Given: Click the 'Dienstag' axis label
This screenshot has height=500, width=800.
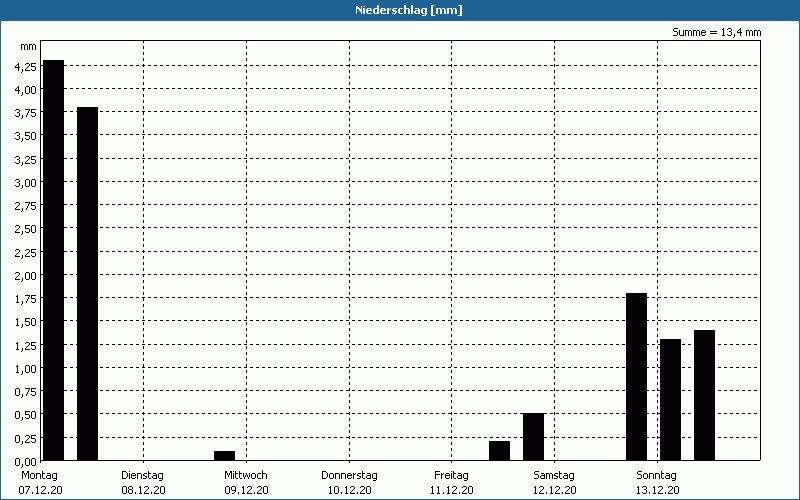Looking at the screenshot, I should click(x=142, y=476).
